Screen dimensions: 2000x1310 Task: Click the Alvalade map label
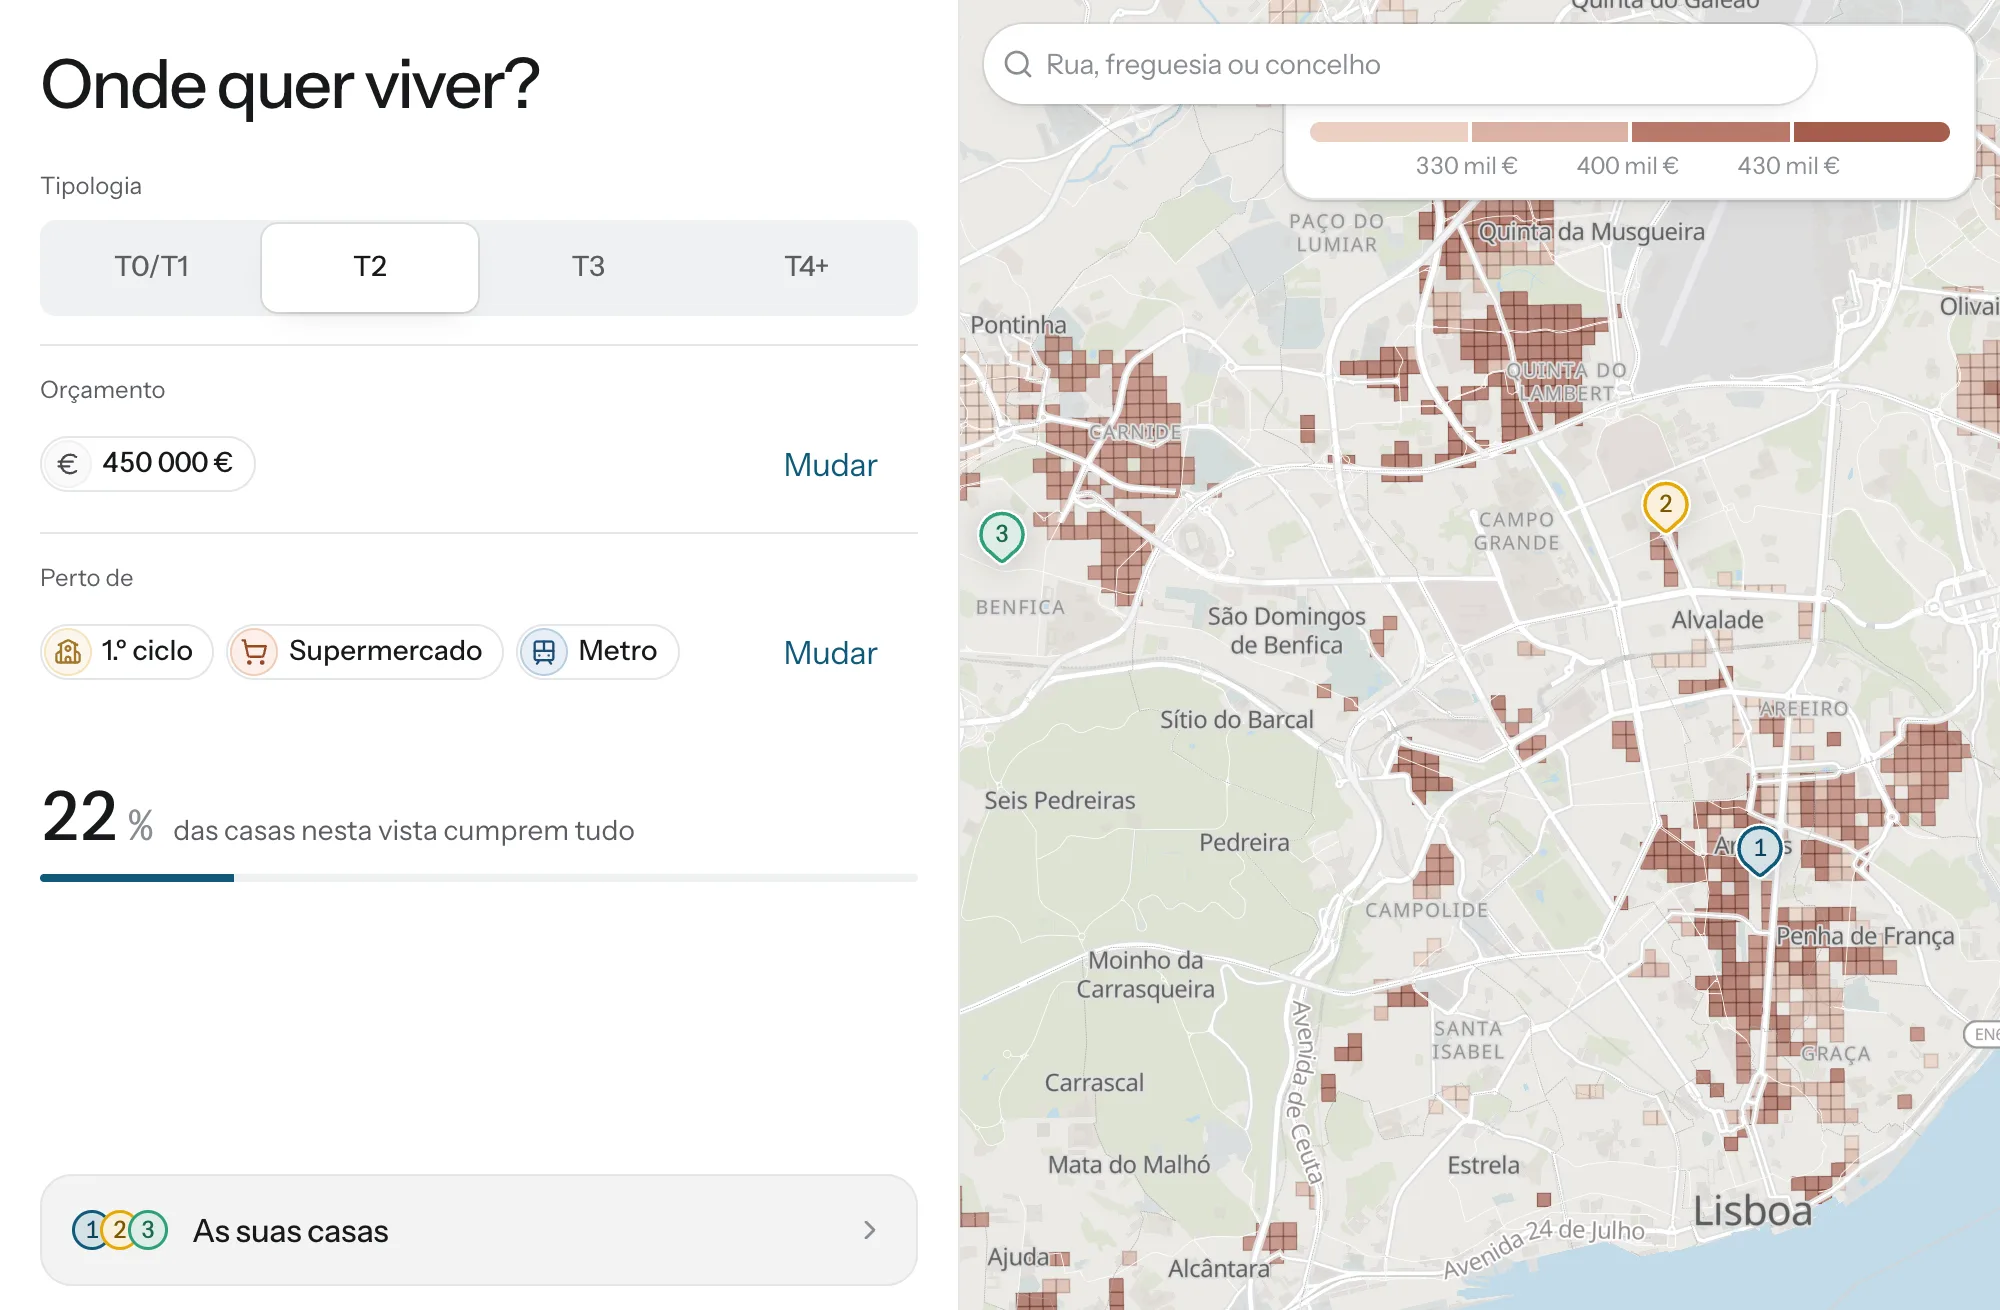[1718, 620]
